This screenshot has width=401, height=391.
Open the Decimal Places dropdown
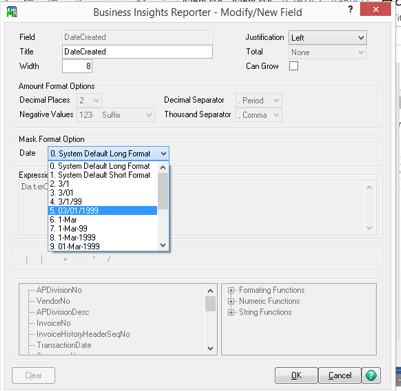tap(89, 100)
